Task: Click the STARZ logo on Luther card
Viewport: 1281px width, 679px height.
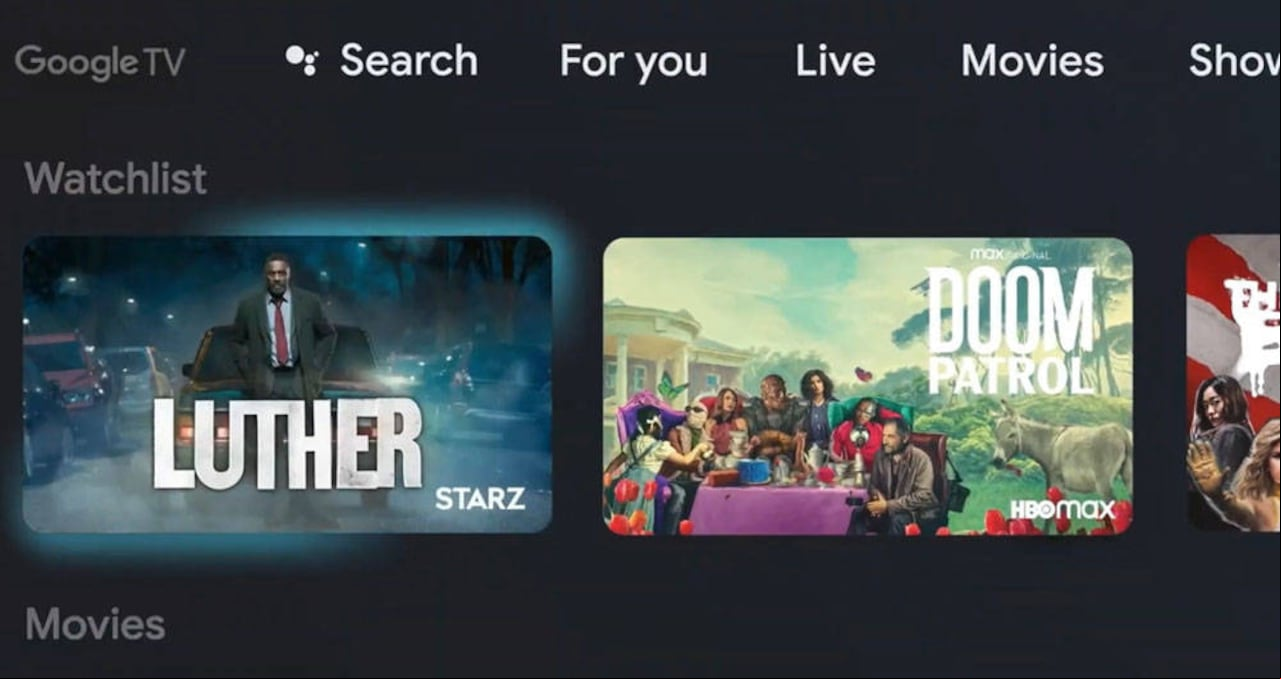Action: [x=480, y=498]
